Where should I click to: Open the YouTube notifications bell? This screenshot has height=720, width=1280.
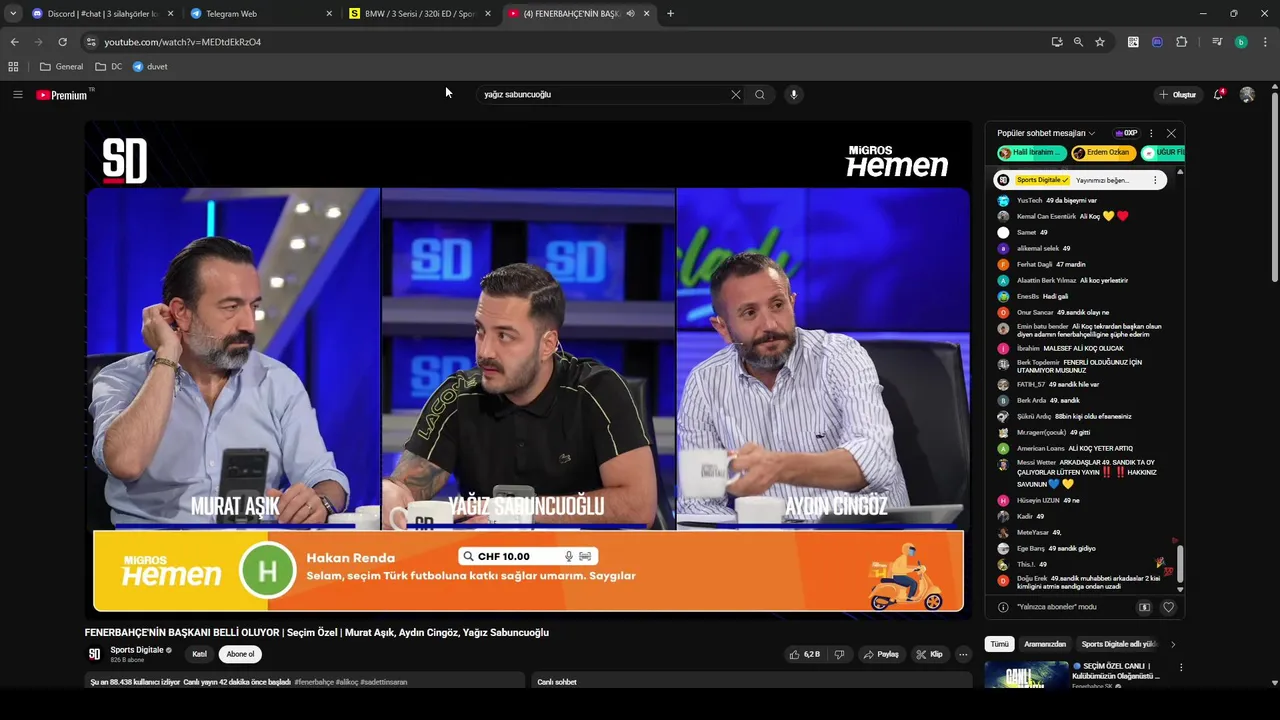click(1218, 95)
